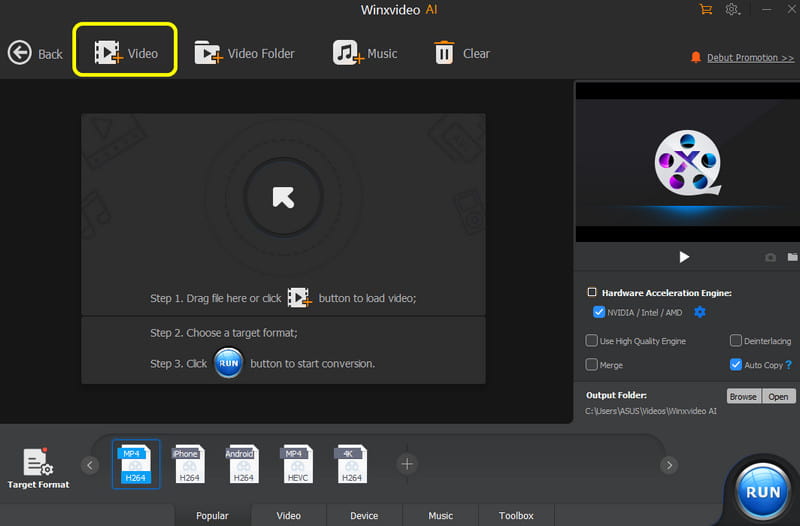Add a Video Folder
The image size is (800, 526).
245,53
